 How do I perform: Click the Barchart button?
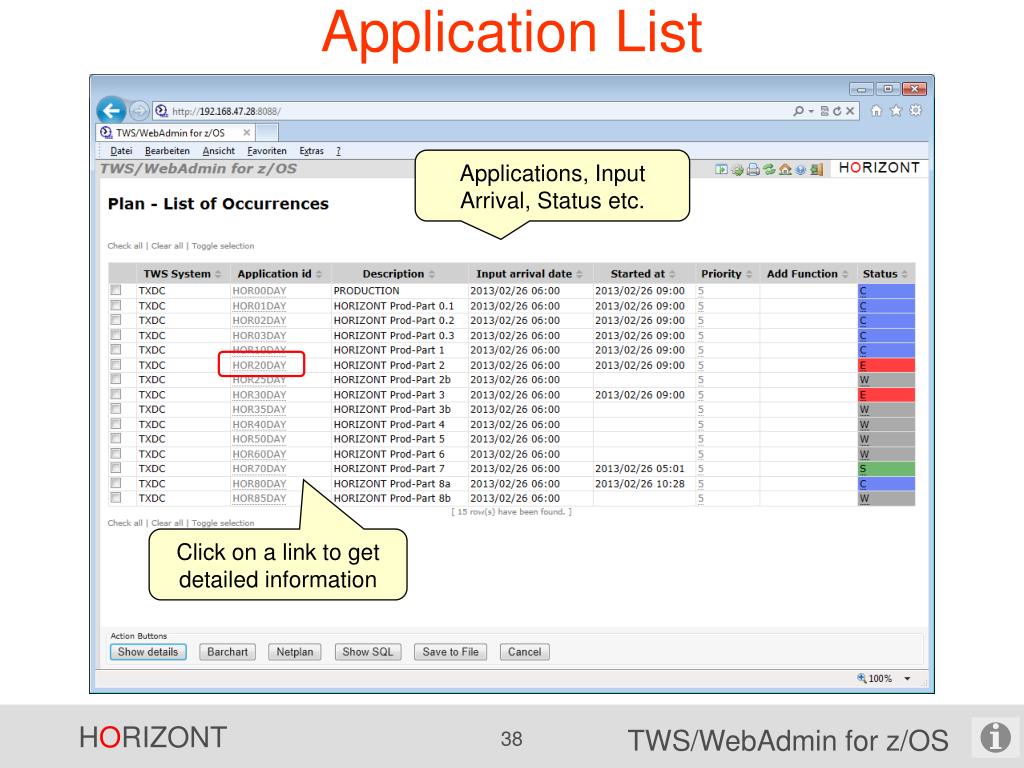click(x=227, y=652)
